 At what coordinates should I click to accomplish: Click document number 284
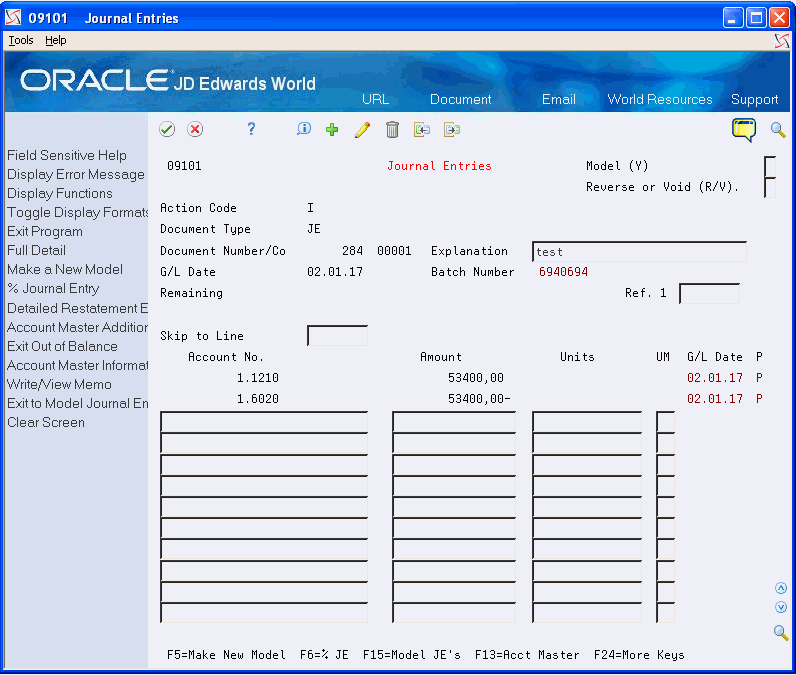[x=352, y=251]
